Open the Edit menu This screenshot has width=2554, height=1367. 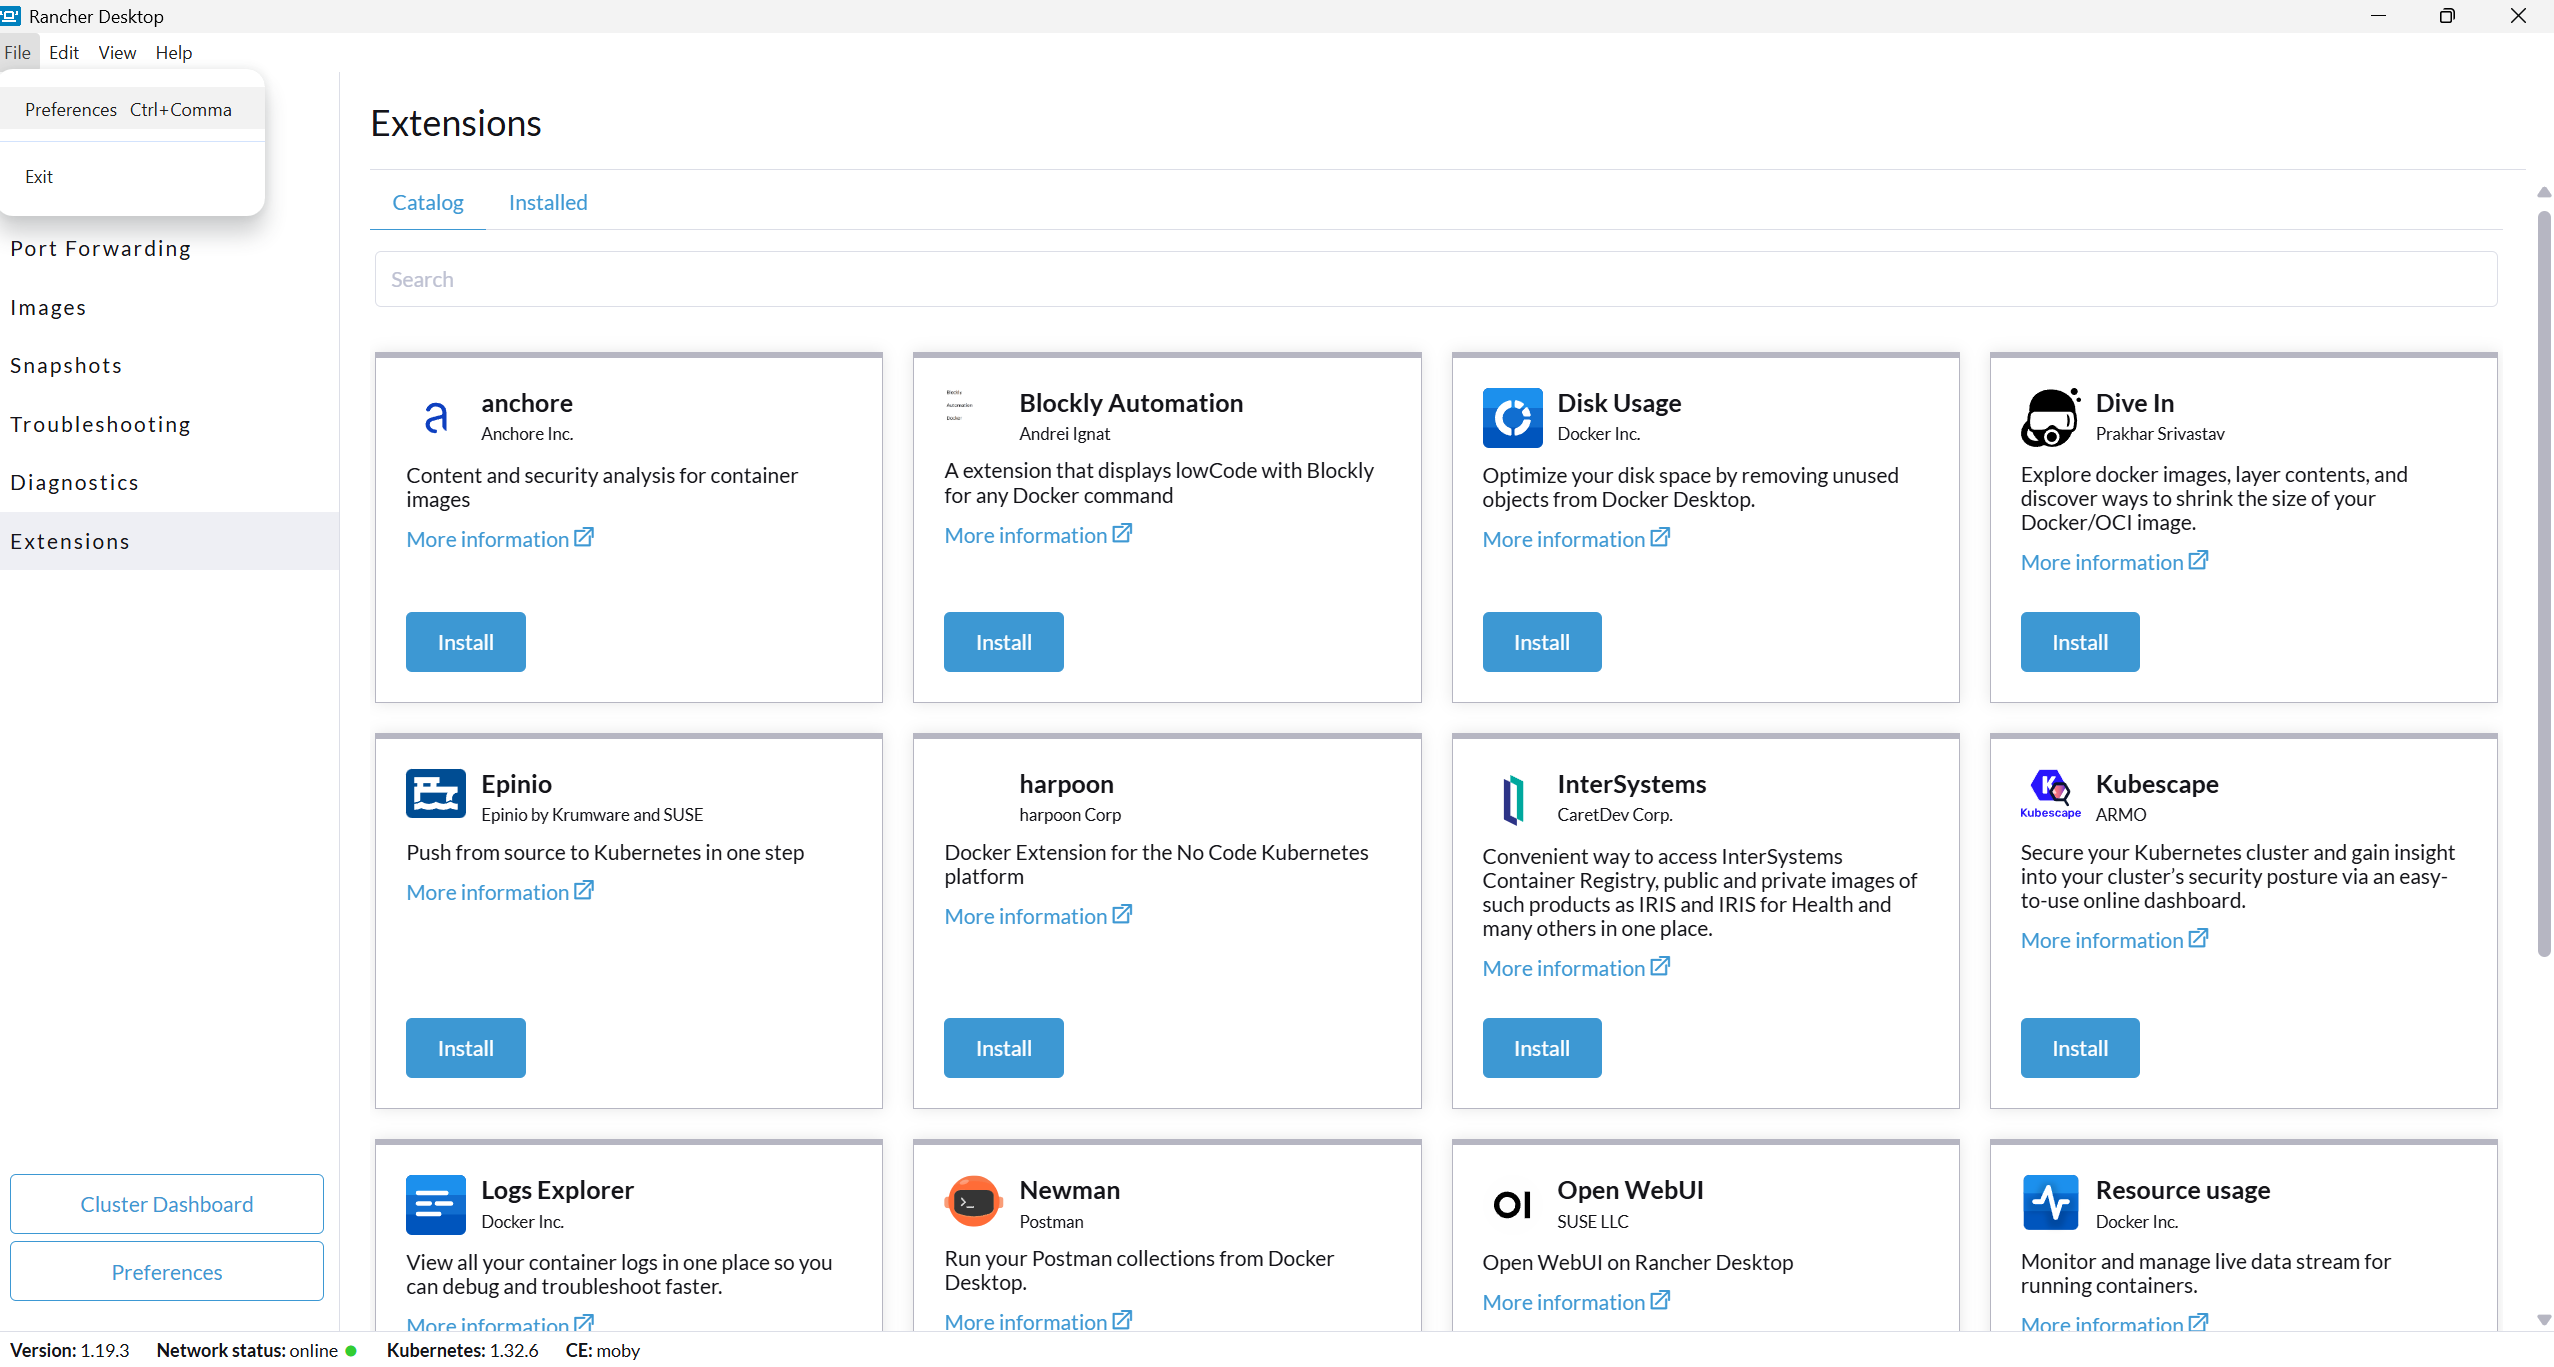point(64,52)
